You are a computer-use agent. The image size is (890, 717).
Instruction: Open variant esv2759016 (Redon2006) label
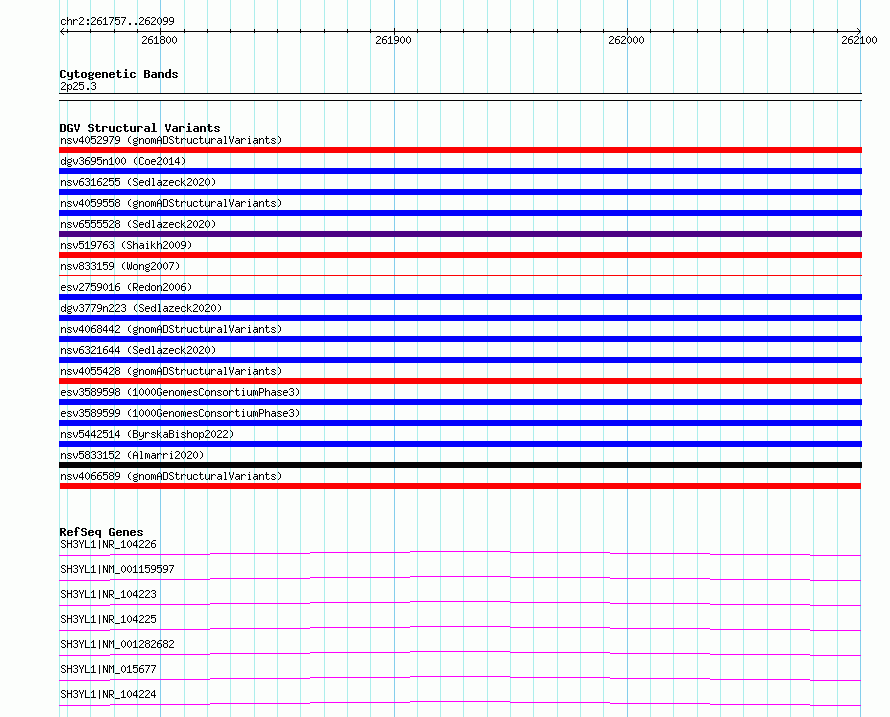[x=126, y=287]
